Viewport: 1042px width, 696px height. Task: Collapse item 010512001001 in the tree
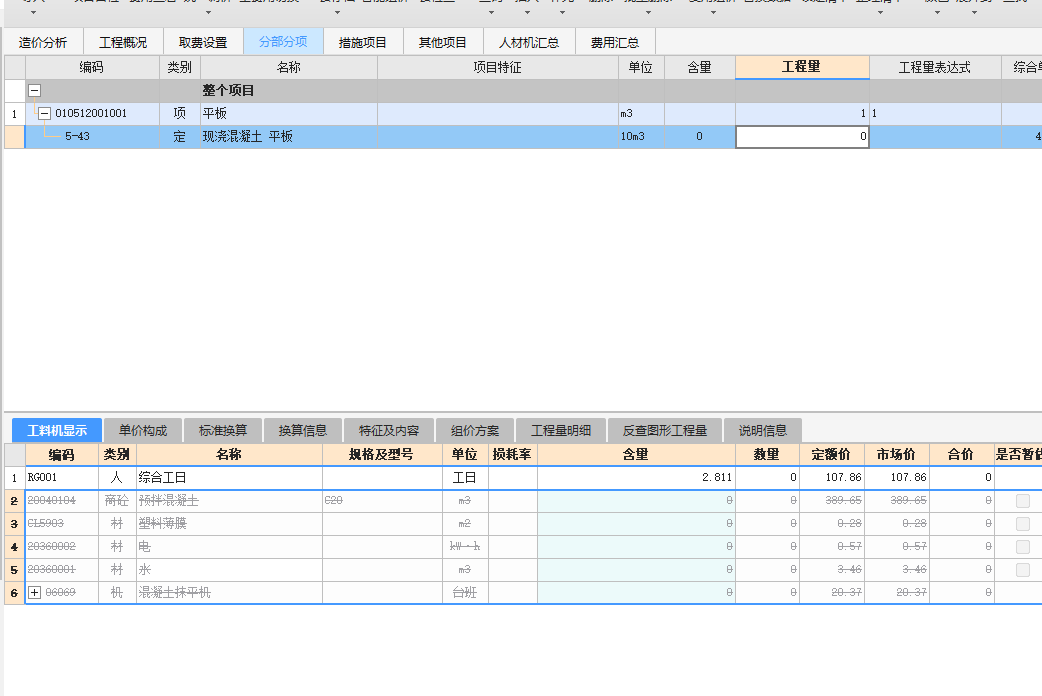pyautogui.click(x=45, y=114)
